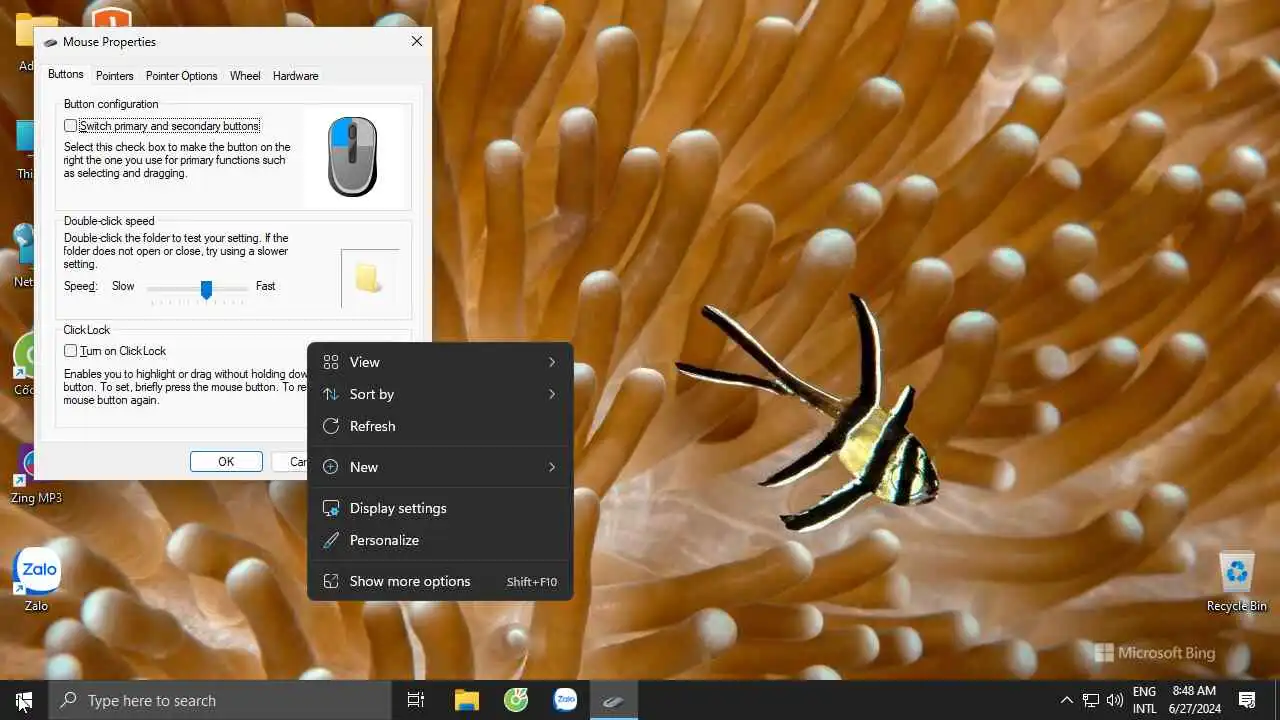Select the Zalo desktop shortcut
Image resolution: width=1280 pixels, height=720 pixels.
pos(37,580)
